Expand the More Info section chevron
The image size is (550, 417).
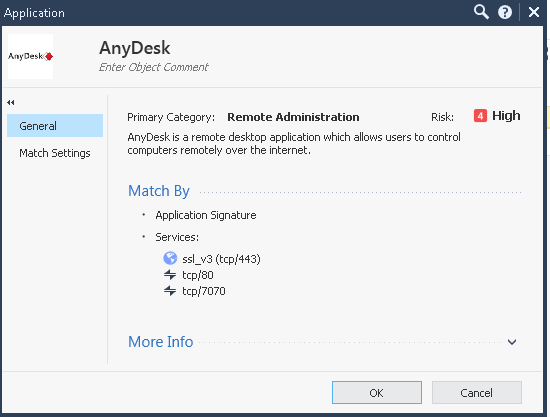point(512,342)
